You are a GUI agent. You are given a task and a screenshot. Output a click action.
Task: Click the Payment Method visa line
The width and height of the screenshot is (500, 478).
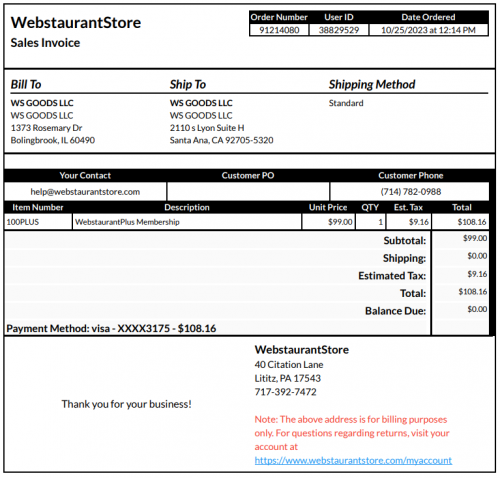(x=111, y=329)
